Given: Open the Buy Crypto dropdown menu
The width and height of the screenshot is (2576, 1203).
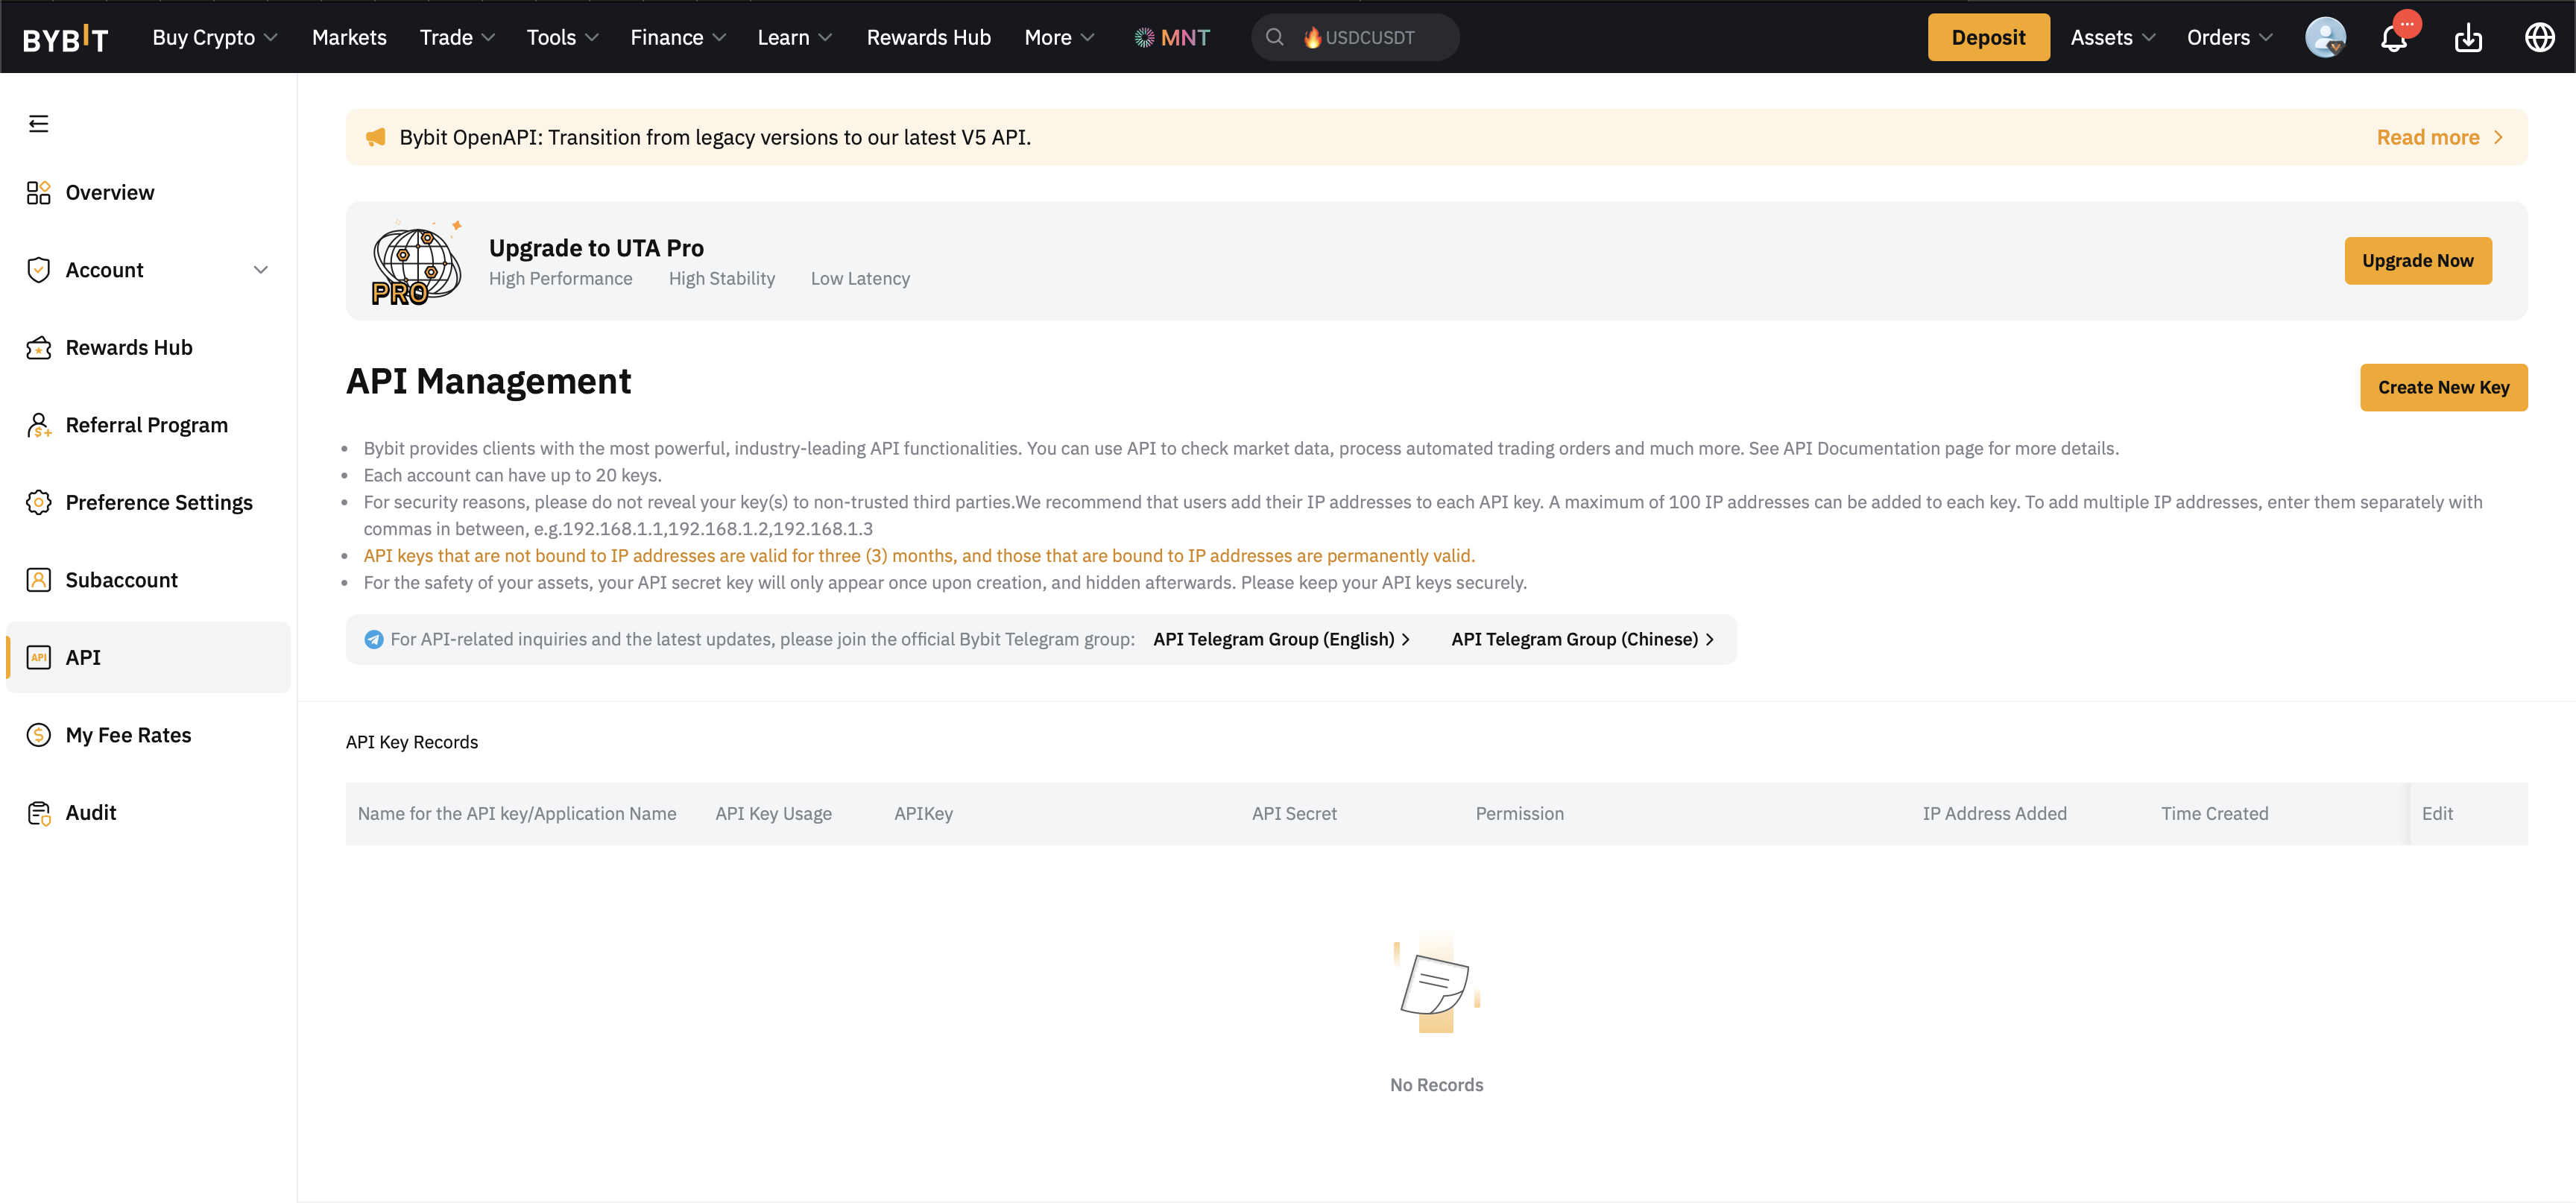Looking at the screenshot, I should 214,38.
